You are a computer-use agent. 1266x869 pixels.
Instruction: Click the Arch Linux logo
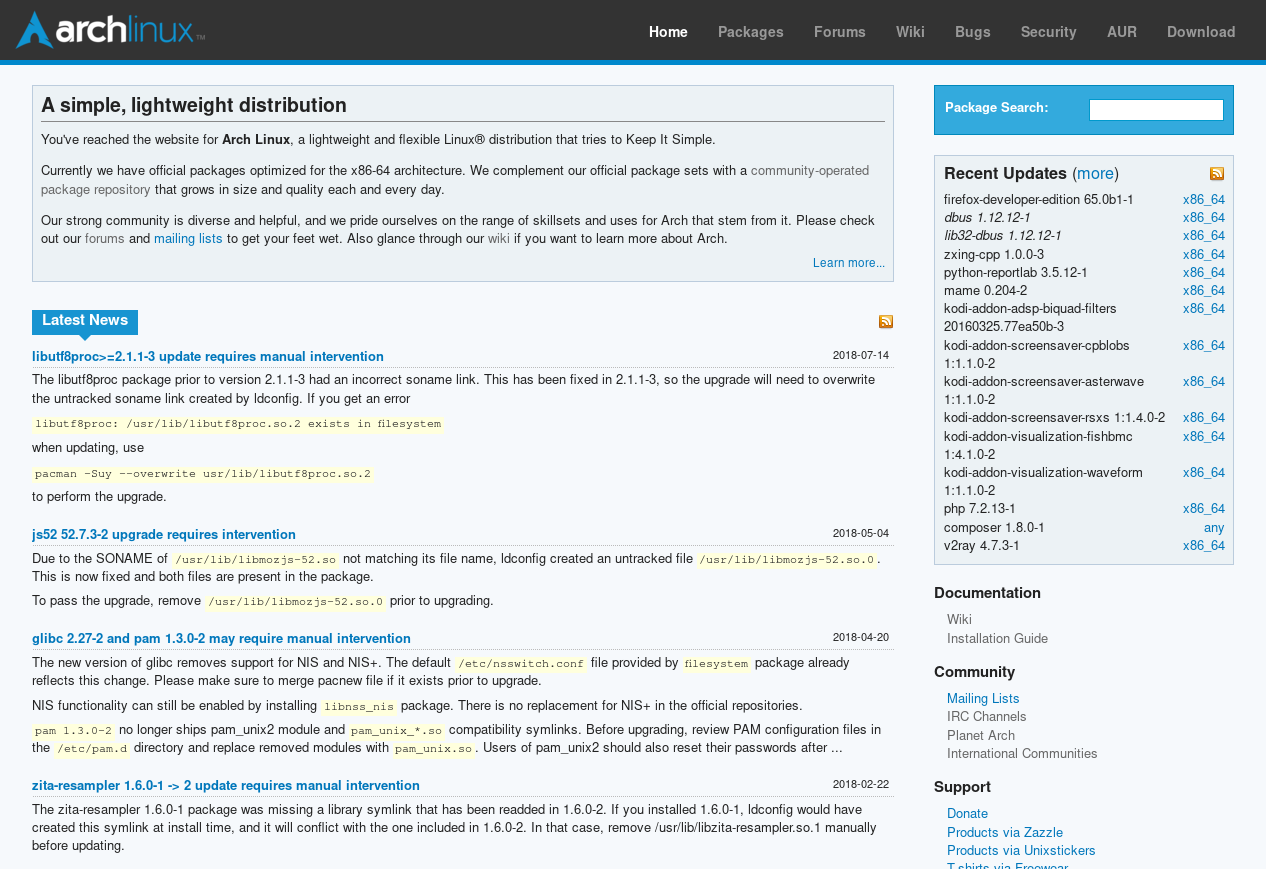pos(110,30)
